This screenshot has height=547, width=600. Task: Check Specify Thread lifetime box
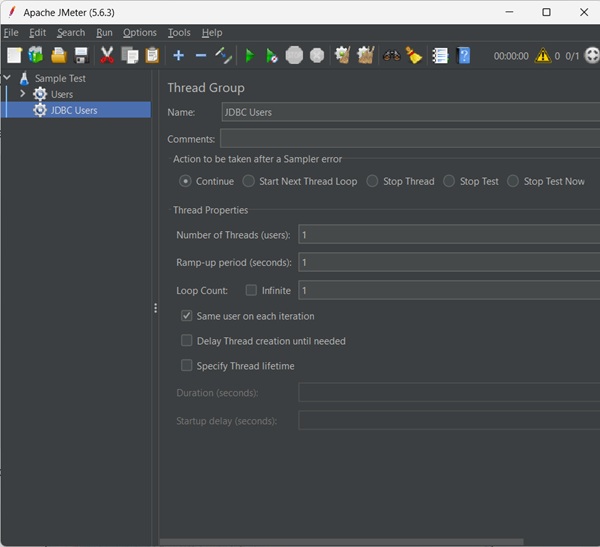click(x=186, y=366)
